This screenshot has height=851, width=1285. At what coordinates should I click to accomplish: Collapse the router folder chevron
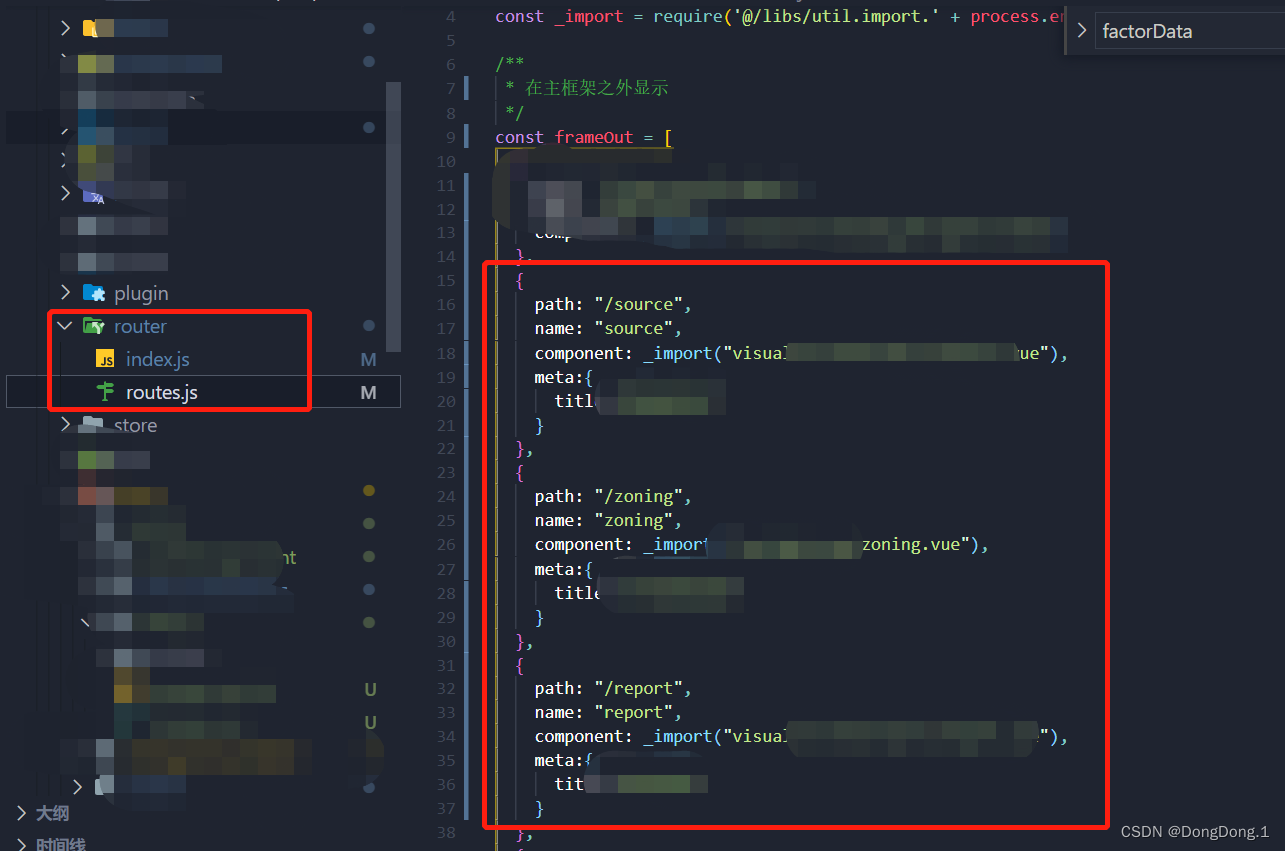click(x=65, y=326)
